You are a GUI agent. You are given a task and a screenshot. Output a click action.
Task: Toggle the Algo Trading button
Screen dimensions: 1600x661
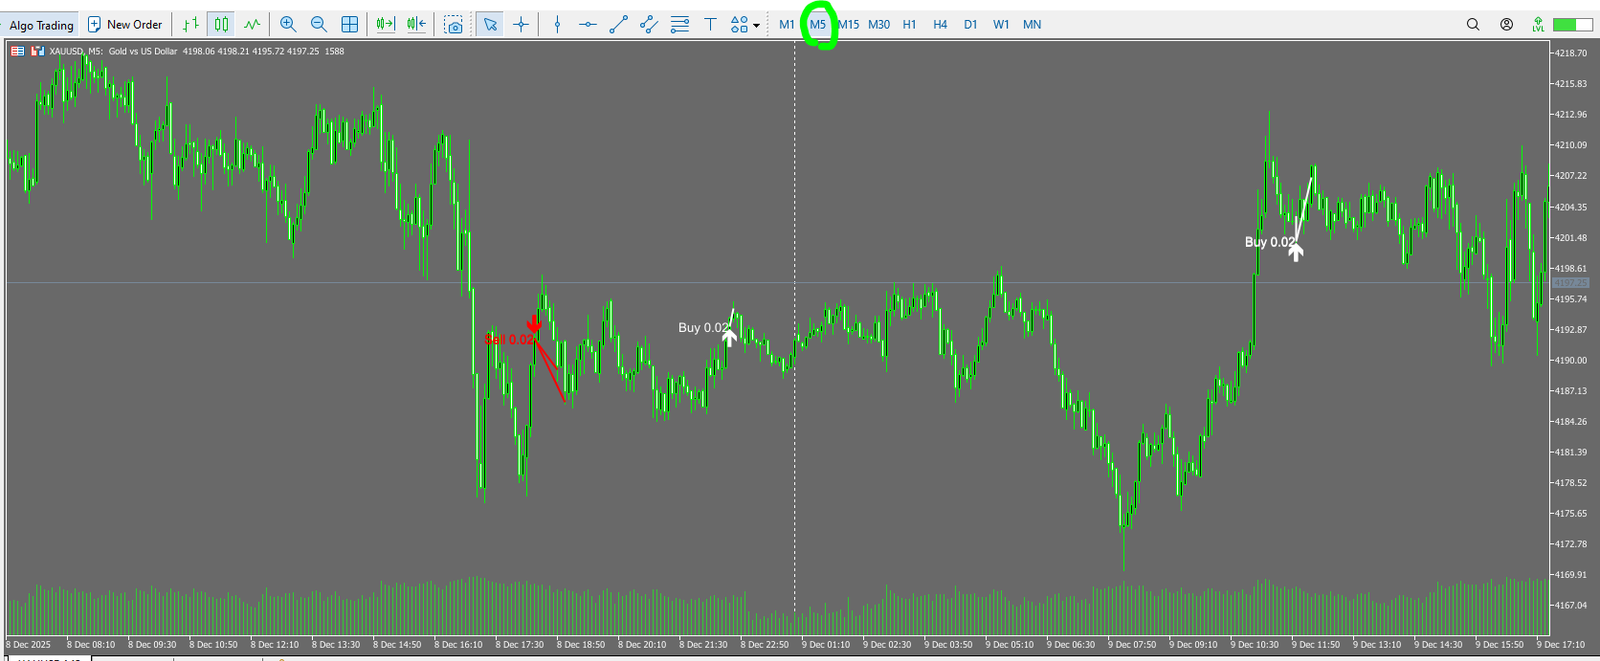tap(41, 25)
